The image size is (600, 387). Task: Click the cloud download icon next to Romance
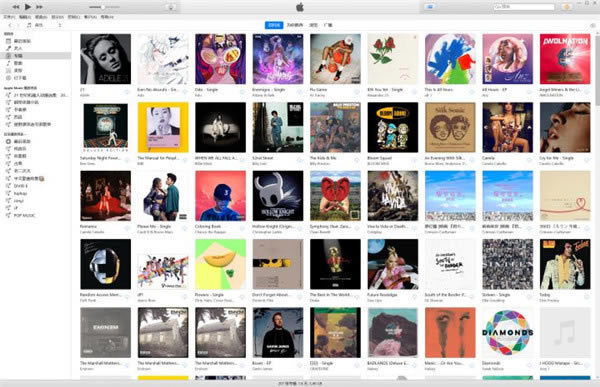point(127,229)
